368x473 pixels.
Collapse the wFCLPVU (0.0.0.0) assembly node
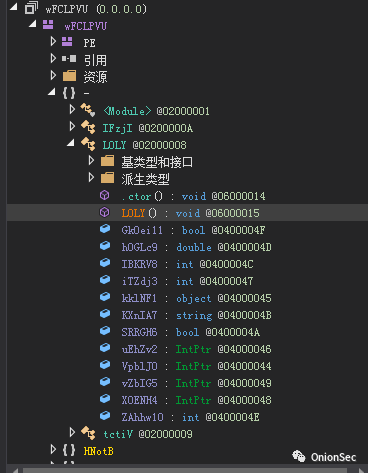pyautogui.click(x=14, y=7)
